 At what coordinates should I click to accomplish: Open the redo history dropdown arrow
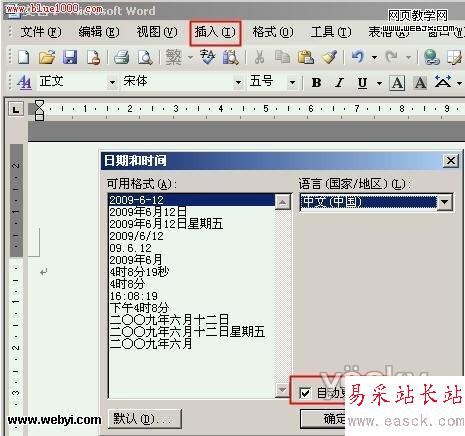(x=408, y=57)
